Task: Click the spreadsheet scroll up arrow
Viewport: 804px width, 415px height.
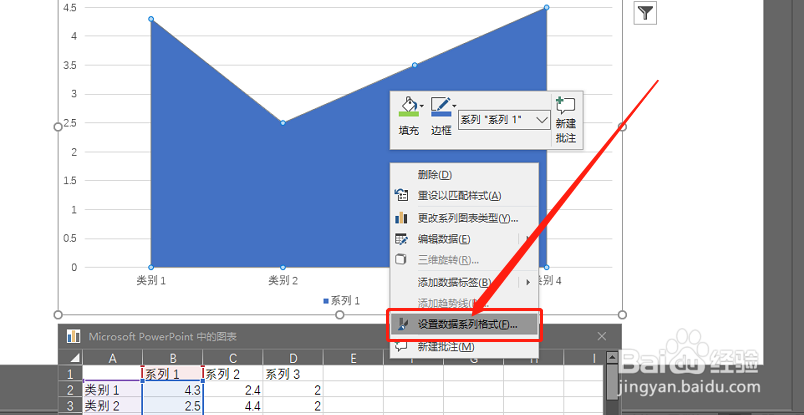Action: pyautogui.click(x=611, y=358)
